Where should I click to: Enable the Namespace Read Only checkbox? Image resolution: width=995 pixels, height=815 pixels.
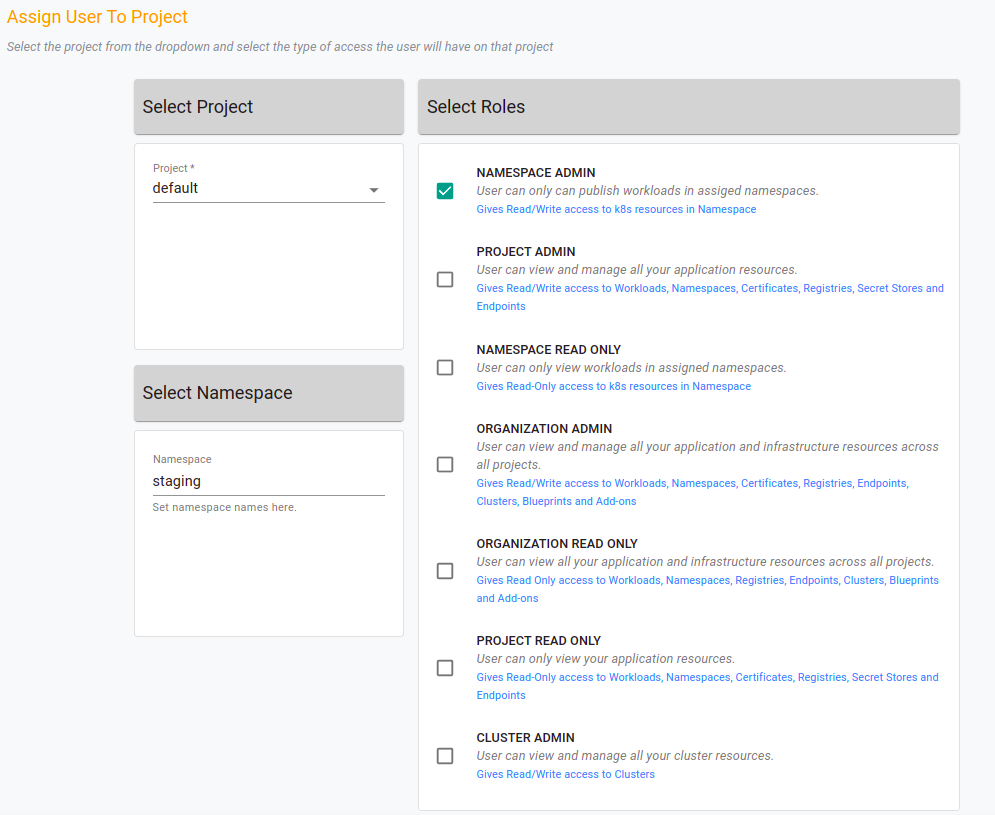point(445,368)
